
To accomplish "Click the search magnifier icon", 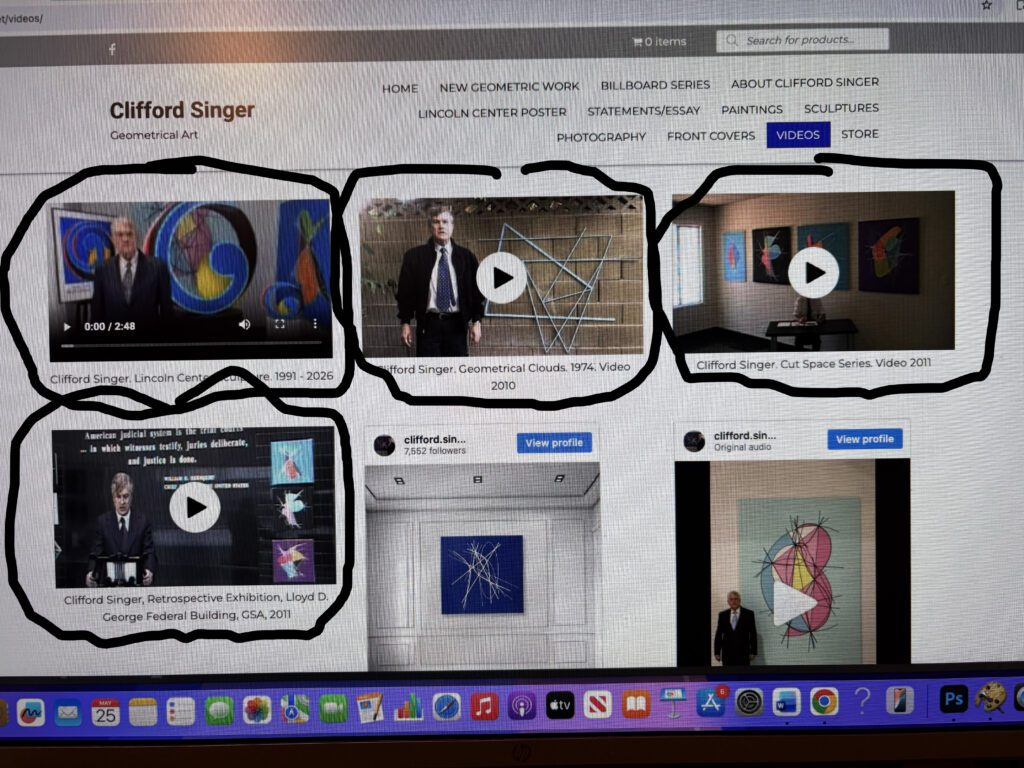I will 732,40.
